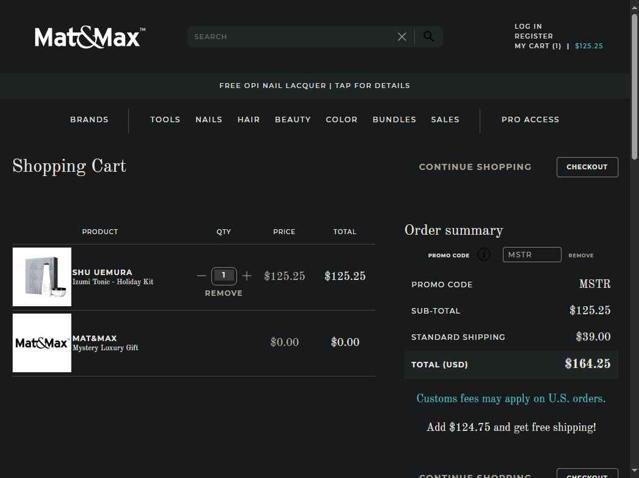Tap the Free OPI Nail Lacquer banner

(315, 86)
